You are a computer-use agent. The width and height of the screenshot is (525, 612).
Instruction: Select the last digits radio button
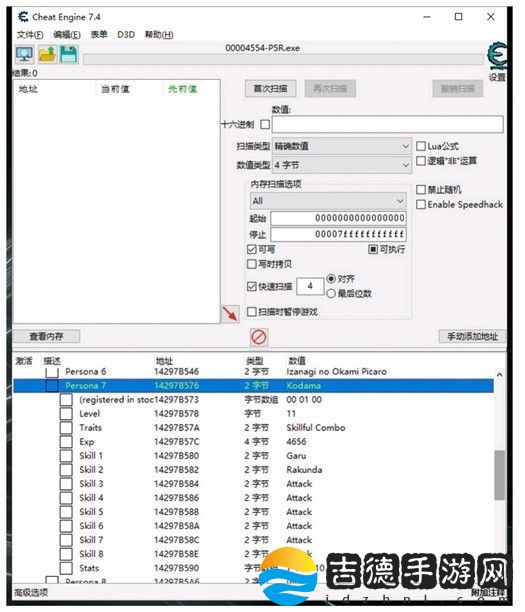tap(331, 294)
